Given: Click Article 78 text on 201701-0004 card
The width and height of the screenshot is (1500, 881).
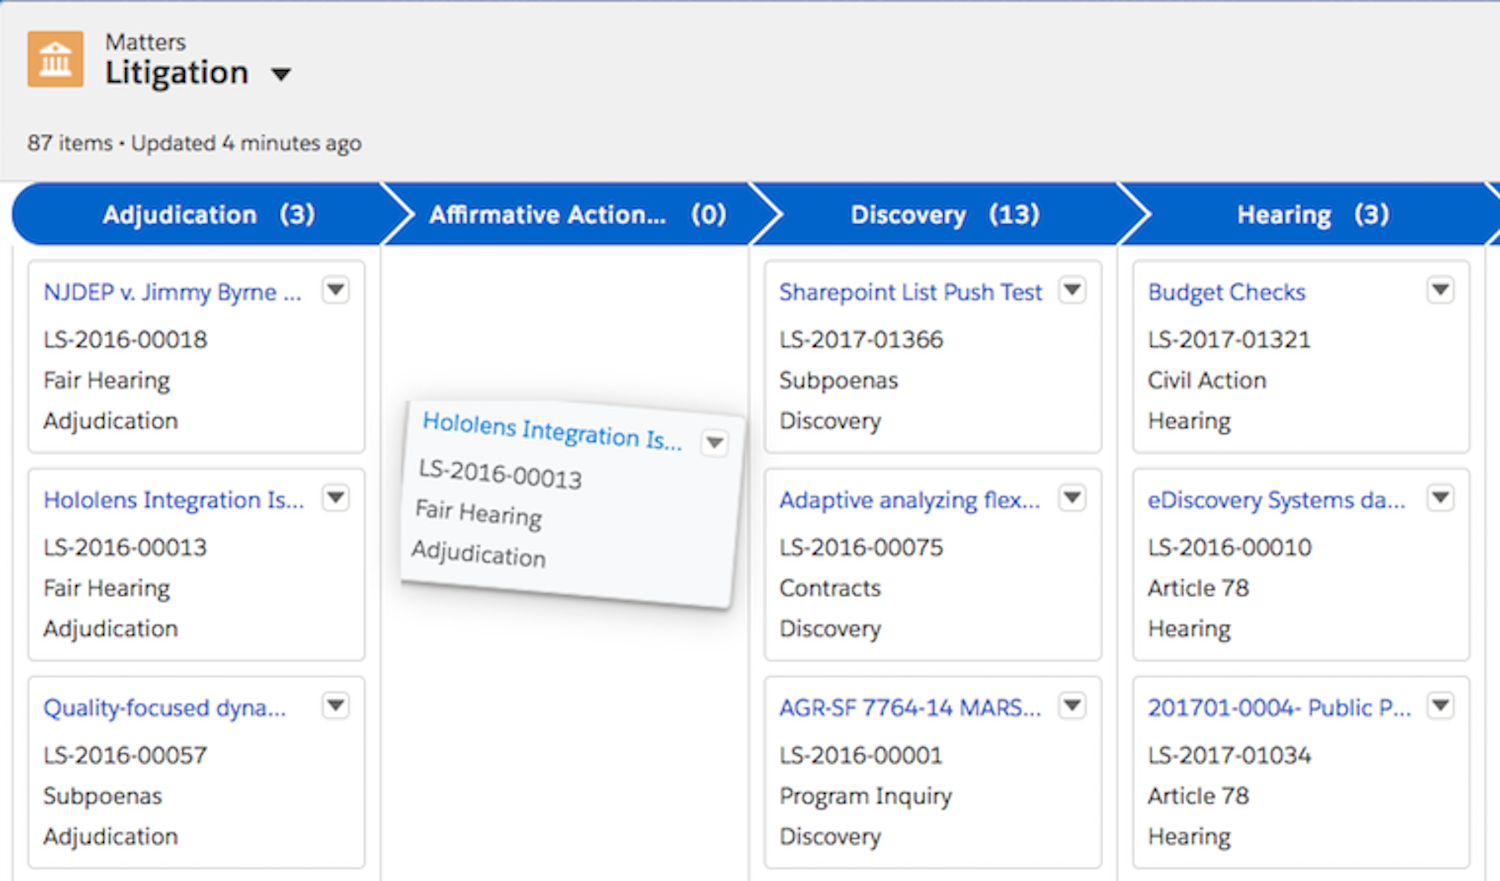Looking at the screenshot, I should [x=1199, y=797].
